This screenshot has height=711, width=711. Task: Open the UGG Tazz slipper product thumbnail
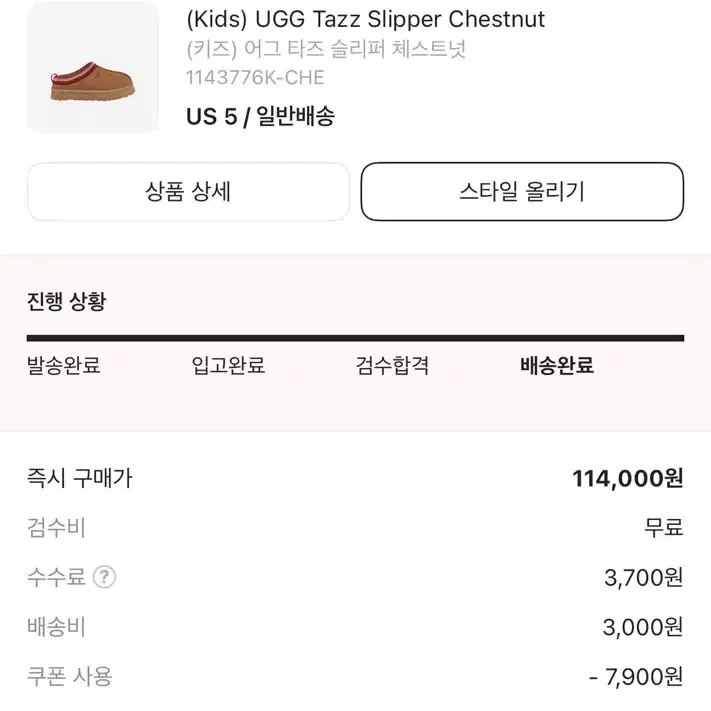pyautogui.click(x=93, y=68)
